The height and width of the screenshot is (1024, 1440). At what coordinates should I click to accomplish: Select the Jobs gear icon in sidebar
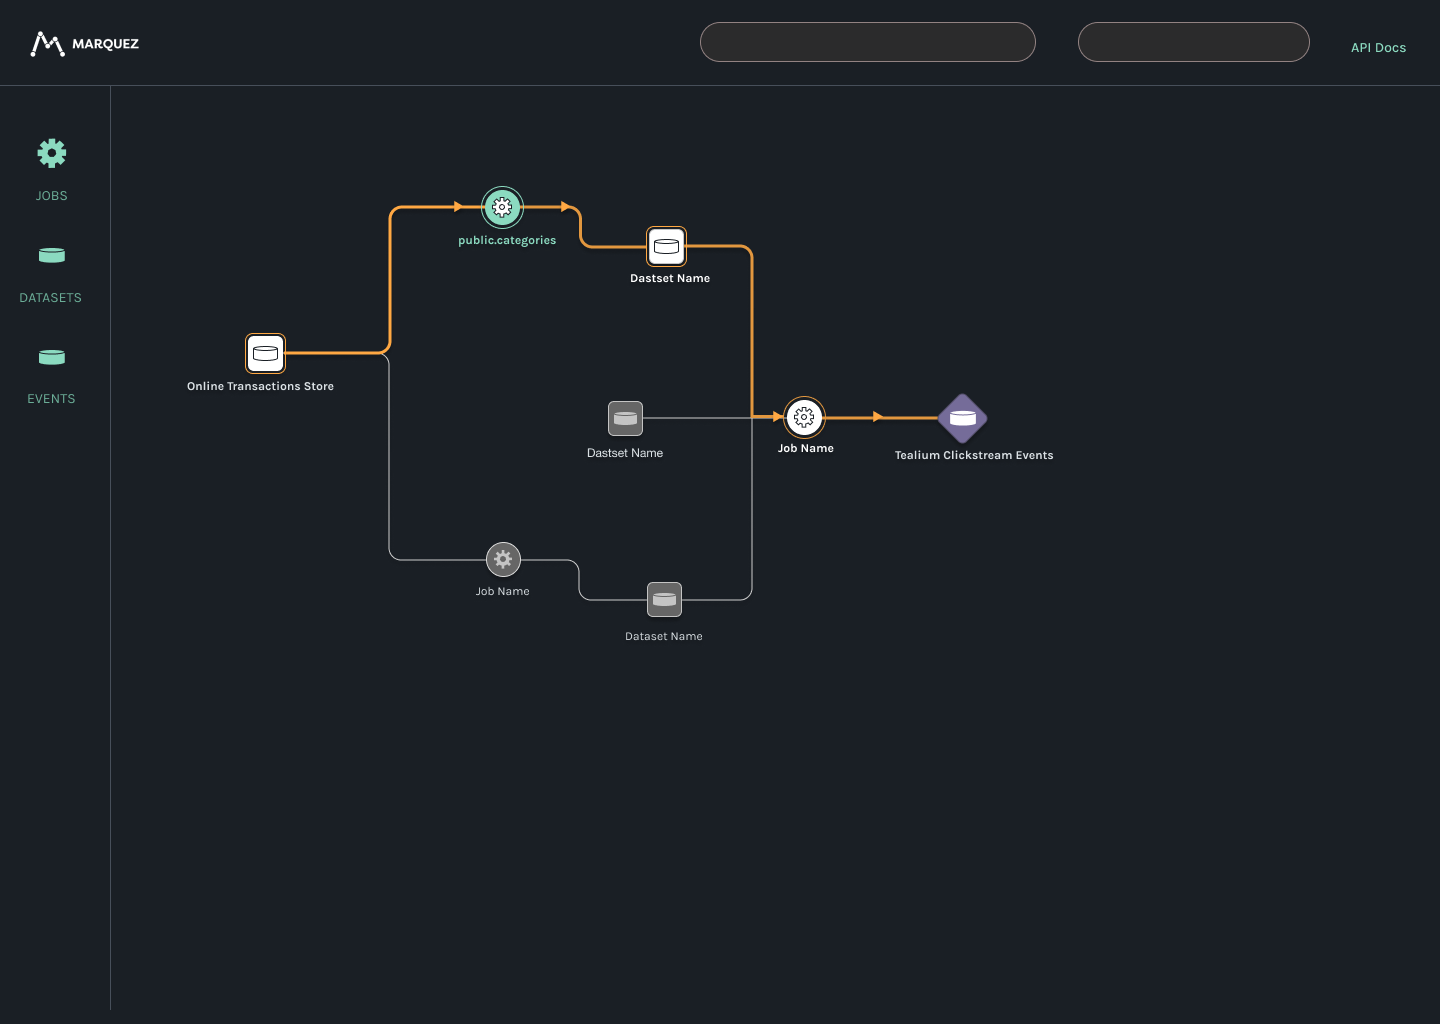[x=51, y=152]
